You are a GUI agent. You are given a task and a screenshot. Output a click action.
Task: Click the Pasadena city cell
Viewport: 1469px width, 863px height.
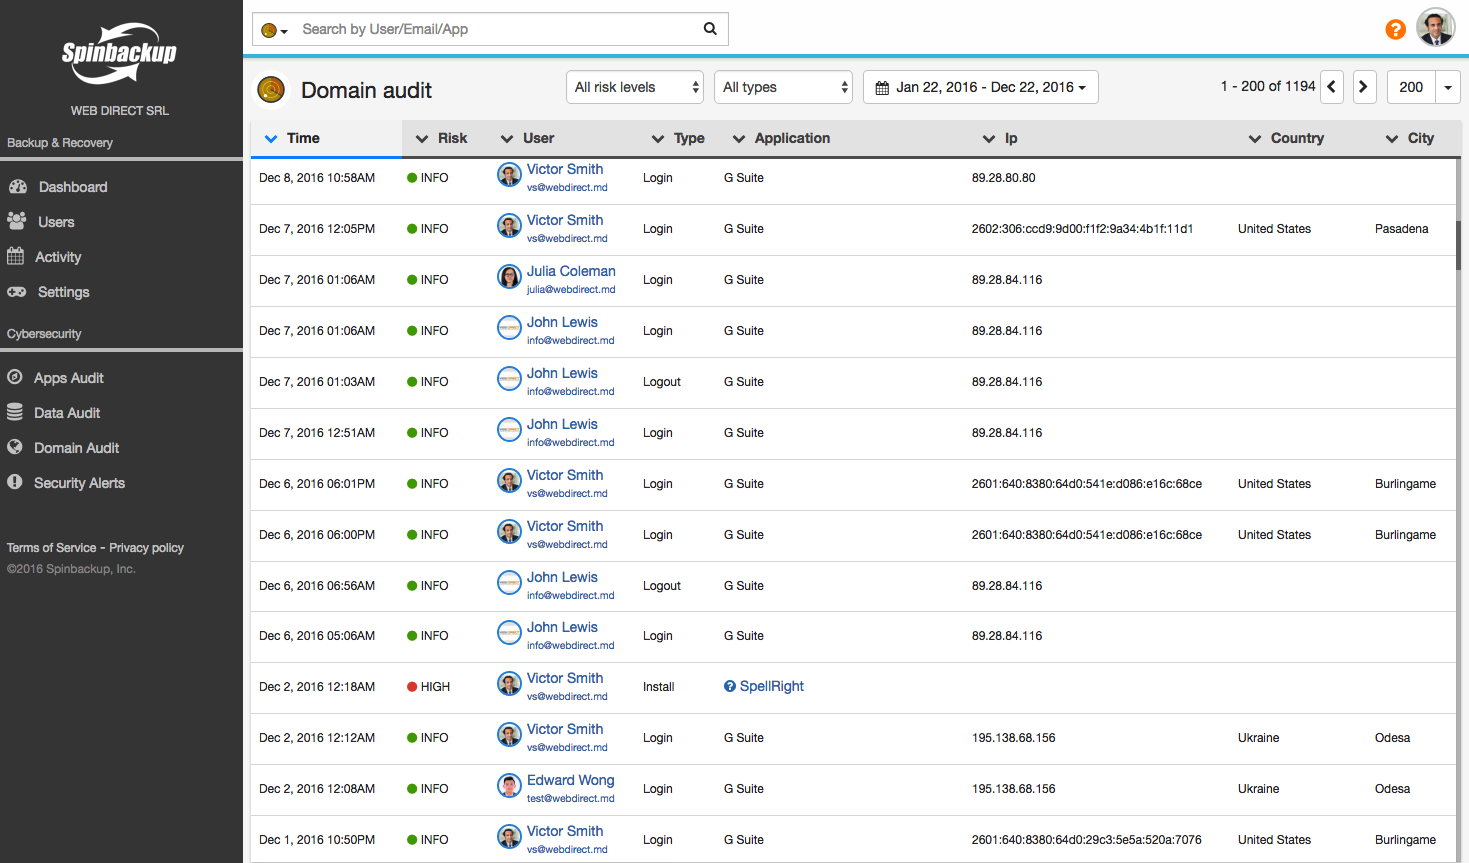(1401, 229)
